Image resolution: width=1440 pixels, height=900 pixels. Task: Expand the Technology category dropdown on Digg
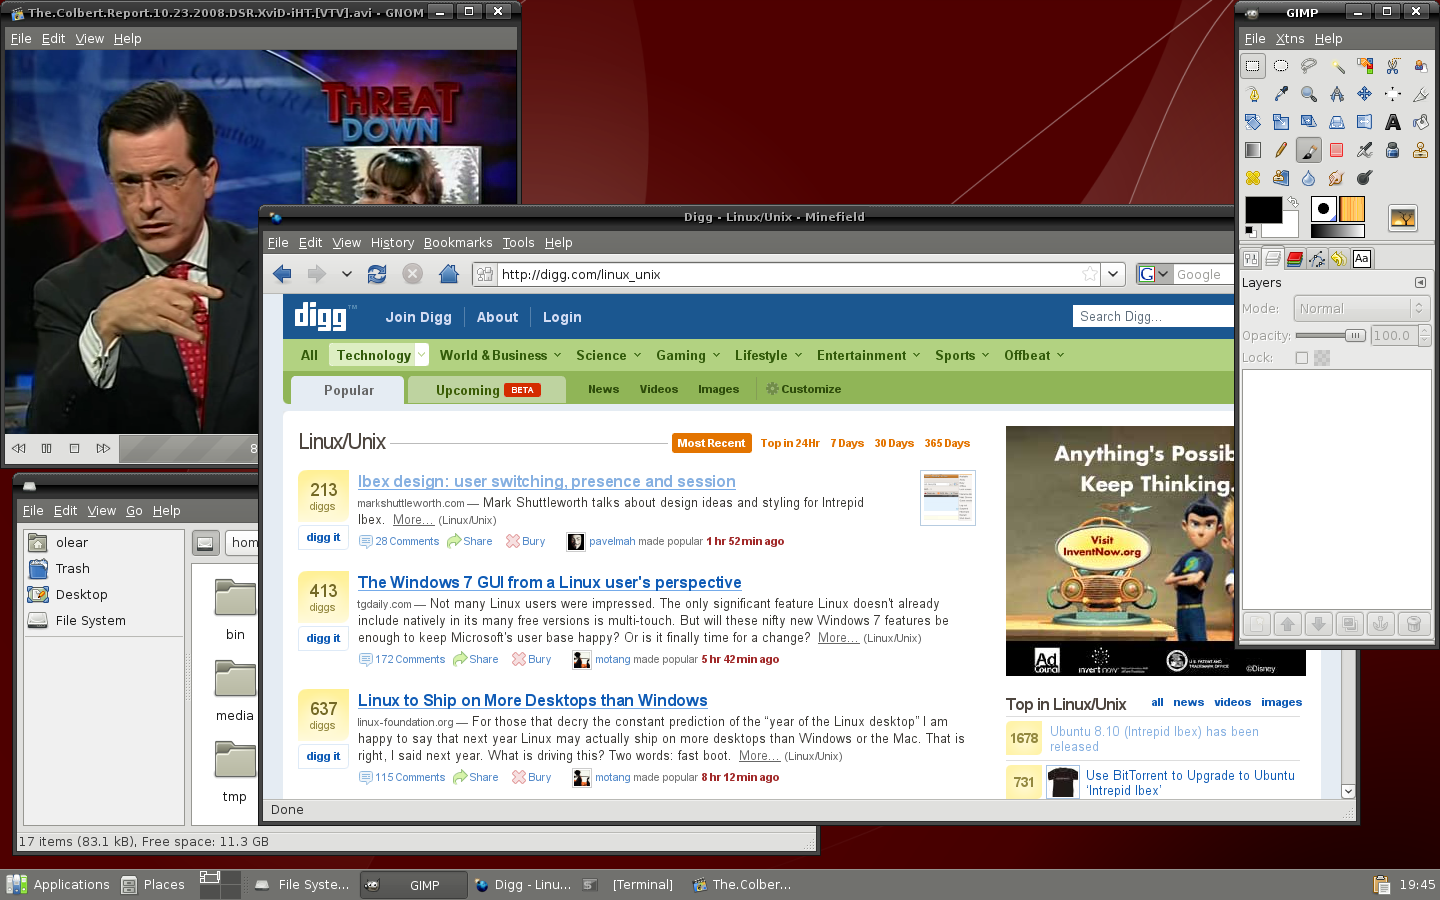pos(421,355)
